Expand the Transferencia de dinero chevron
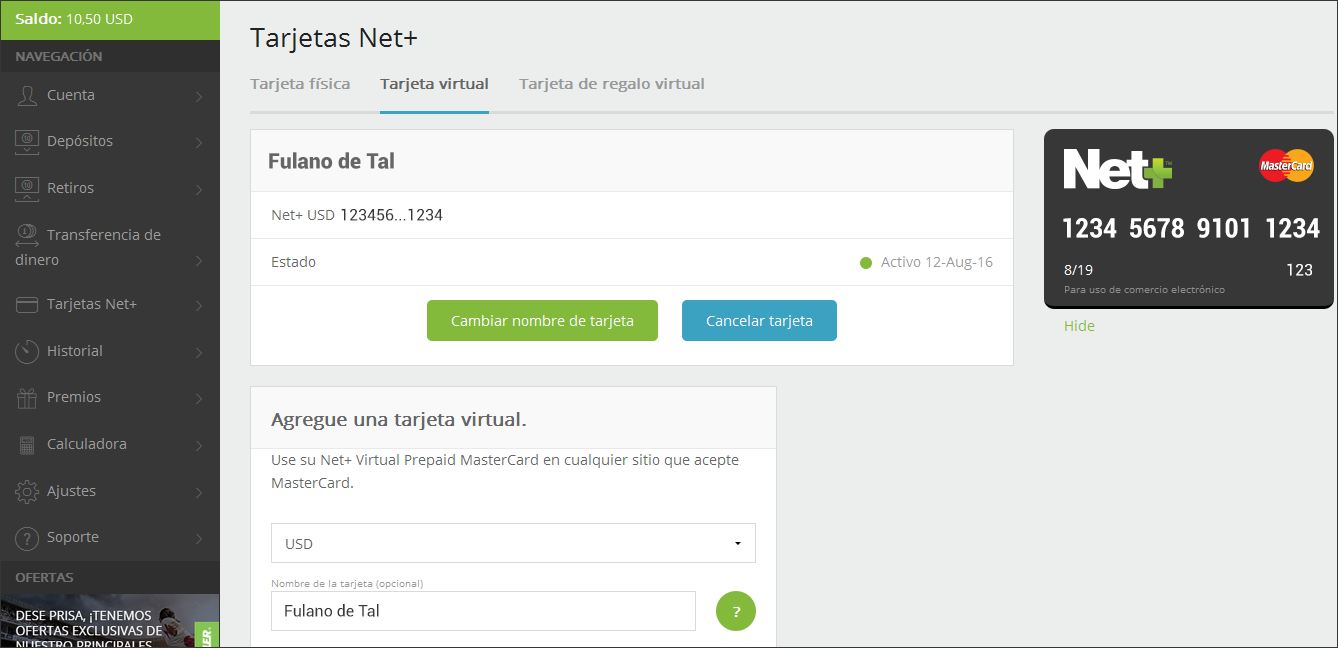 (x=199, y=261)
